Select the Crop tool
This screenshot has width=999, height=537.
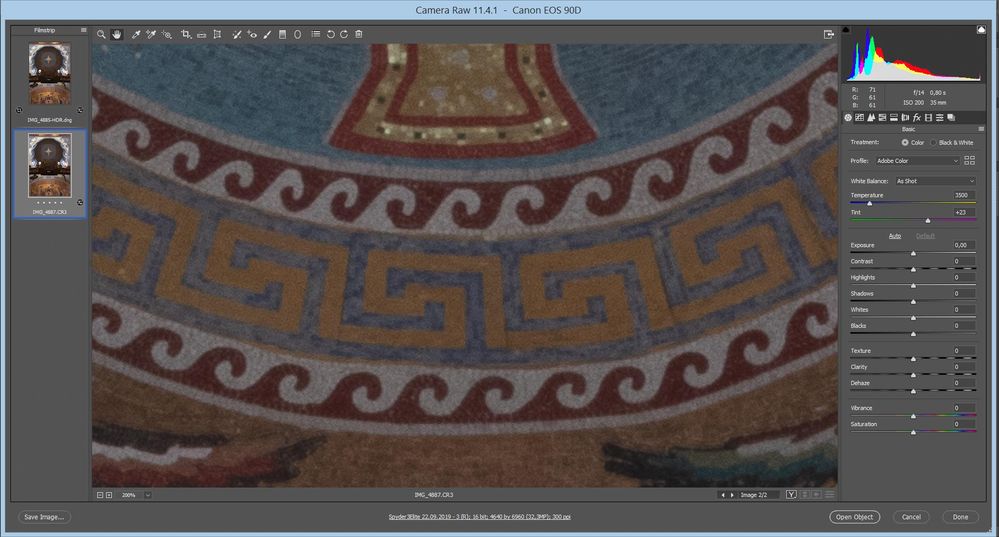click(x=186, y=34)
